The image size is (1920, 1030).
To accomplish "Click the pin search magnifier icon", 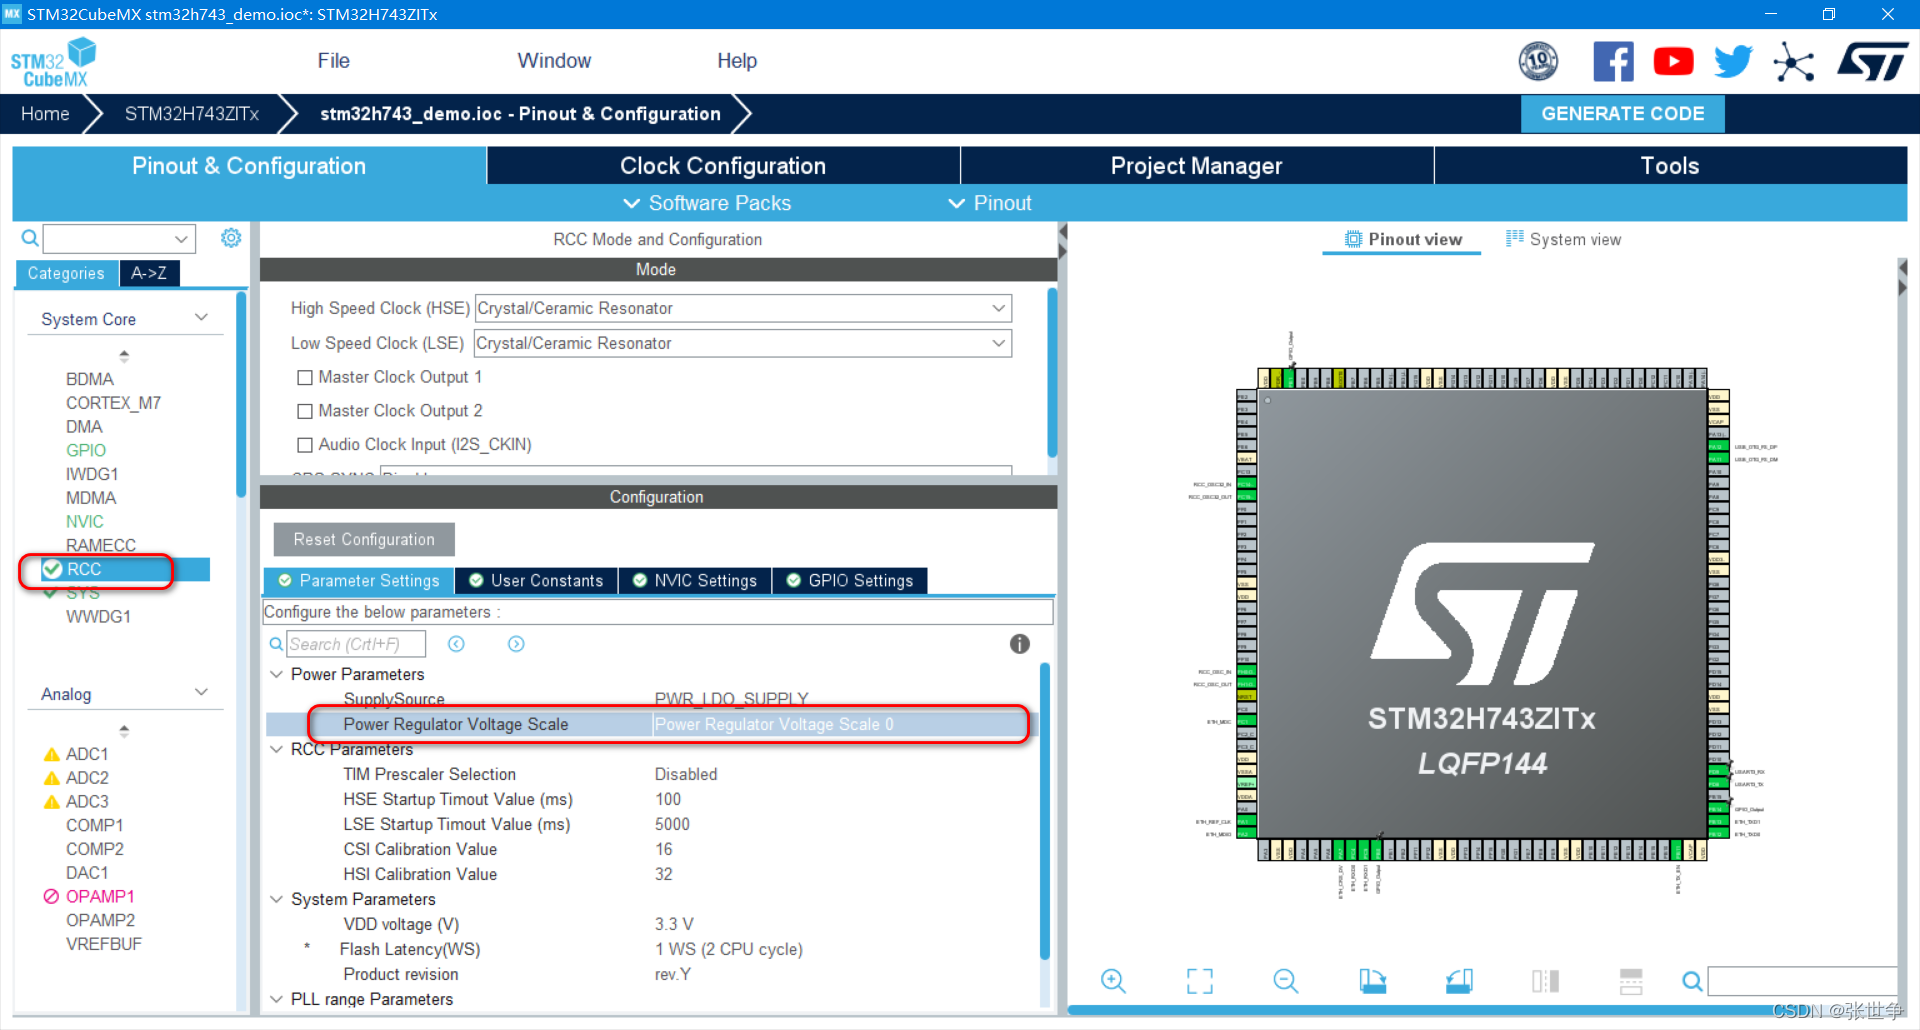I will [x=1692, y=982].
